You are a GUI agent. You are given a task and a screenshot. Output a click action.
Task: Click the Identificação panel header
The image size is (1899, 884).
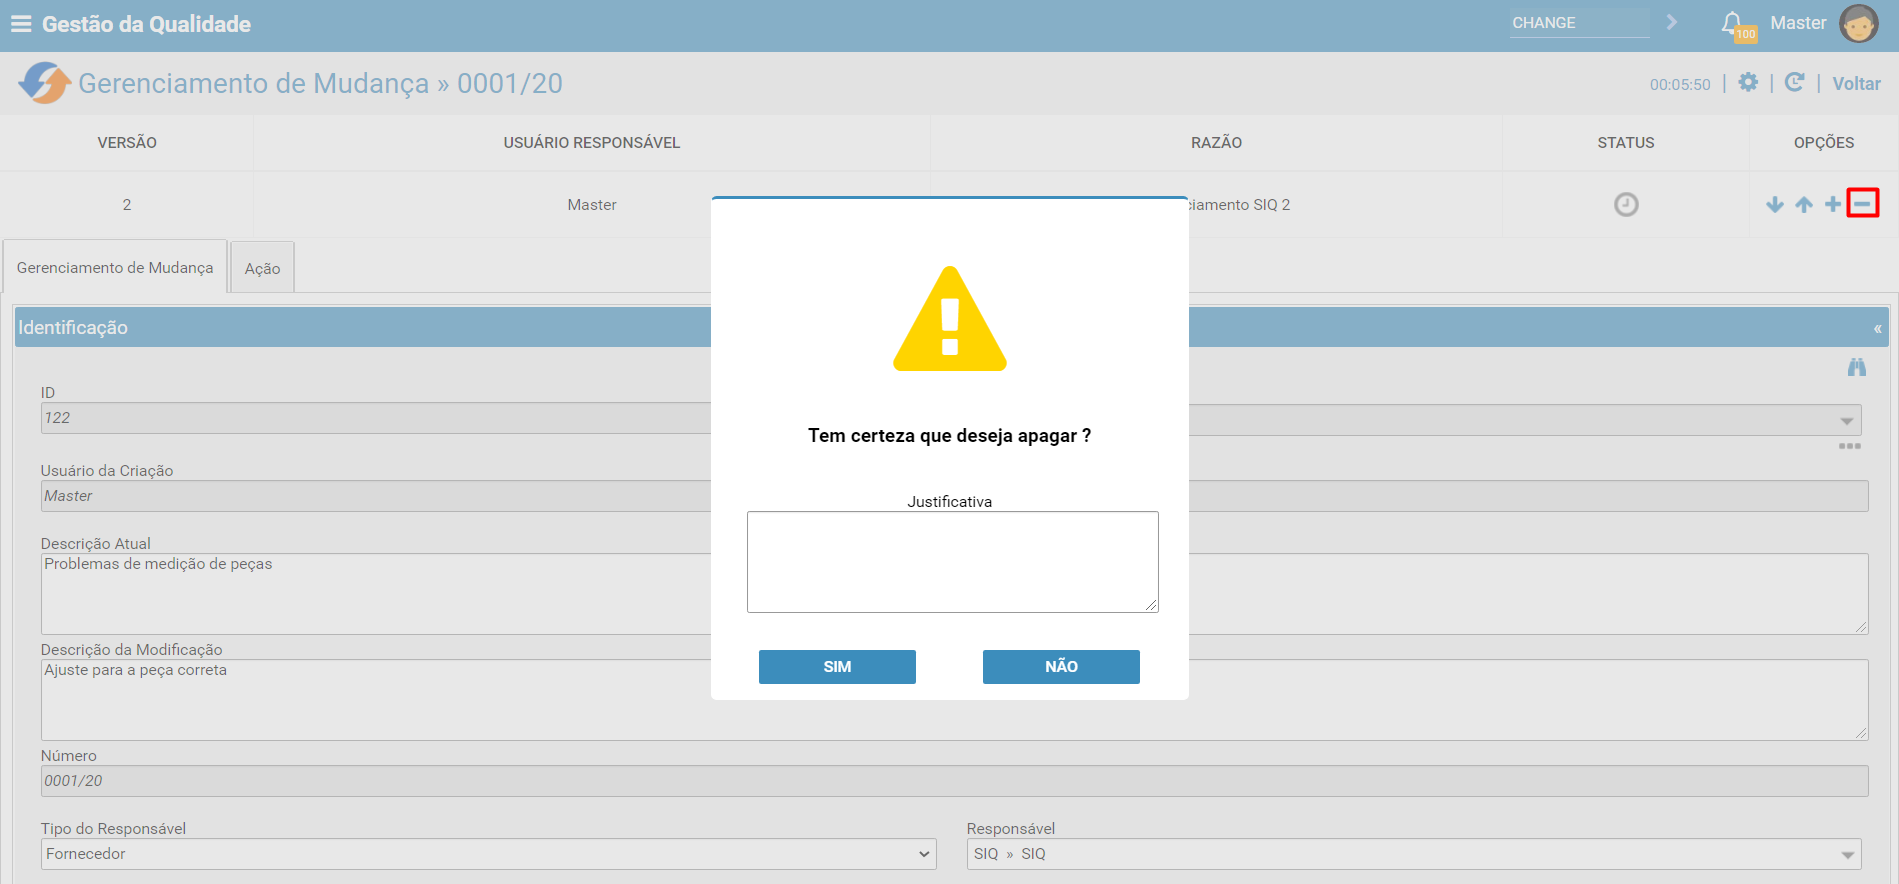951,327
